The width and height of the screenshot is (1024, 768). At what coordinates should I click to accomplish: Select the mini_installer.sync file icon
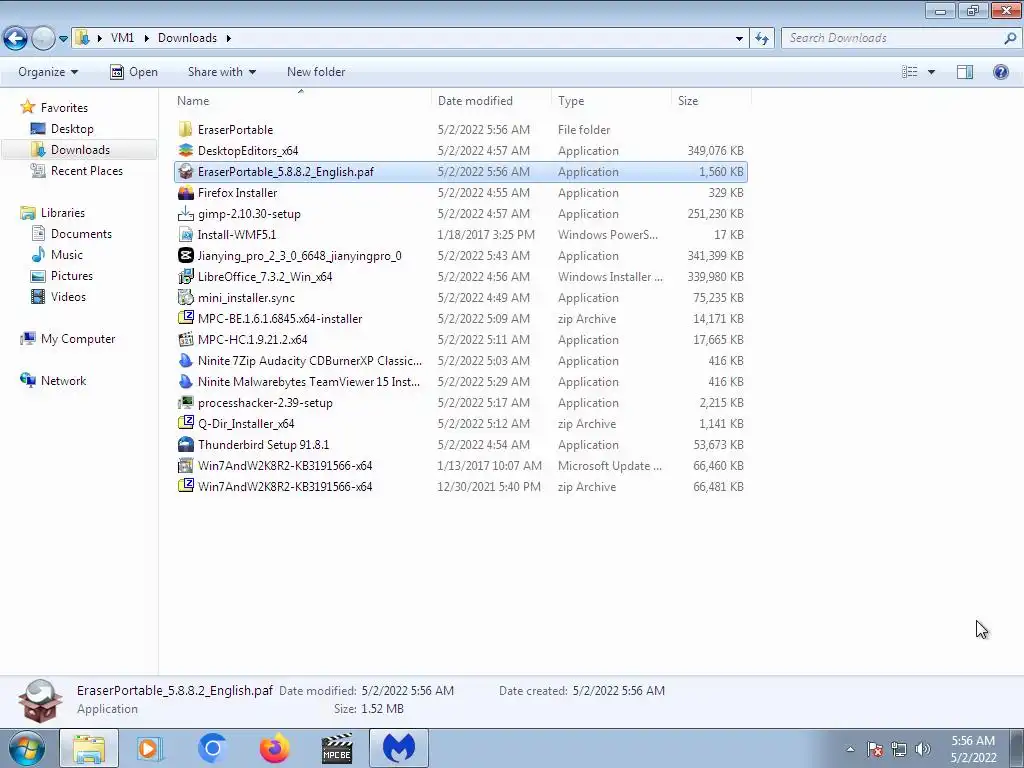point(185,298)
